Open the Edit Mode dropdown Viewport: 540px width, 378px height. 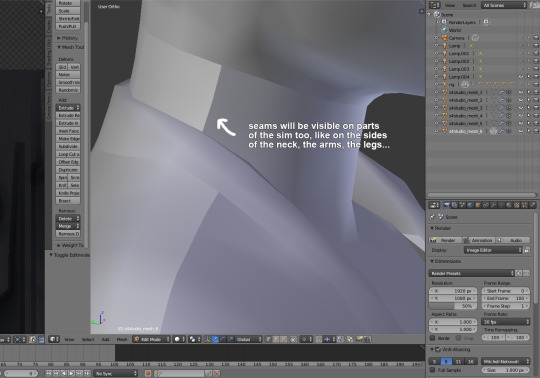click(x=152, y=339)
